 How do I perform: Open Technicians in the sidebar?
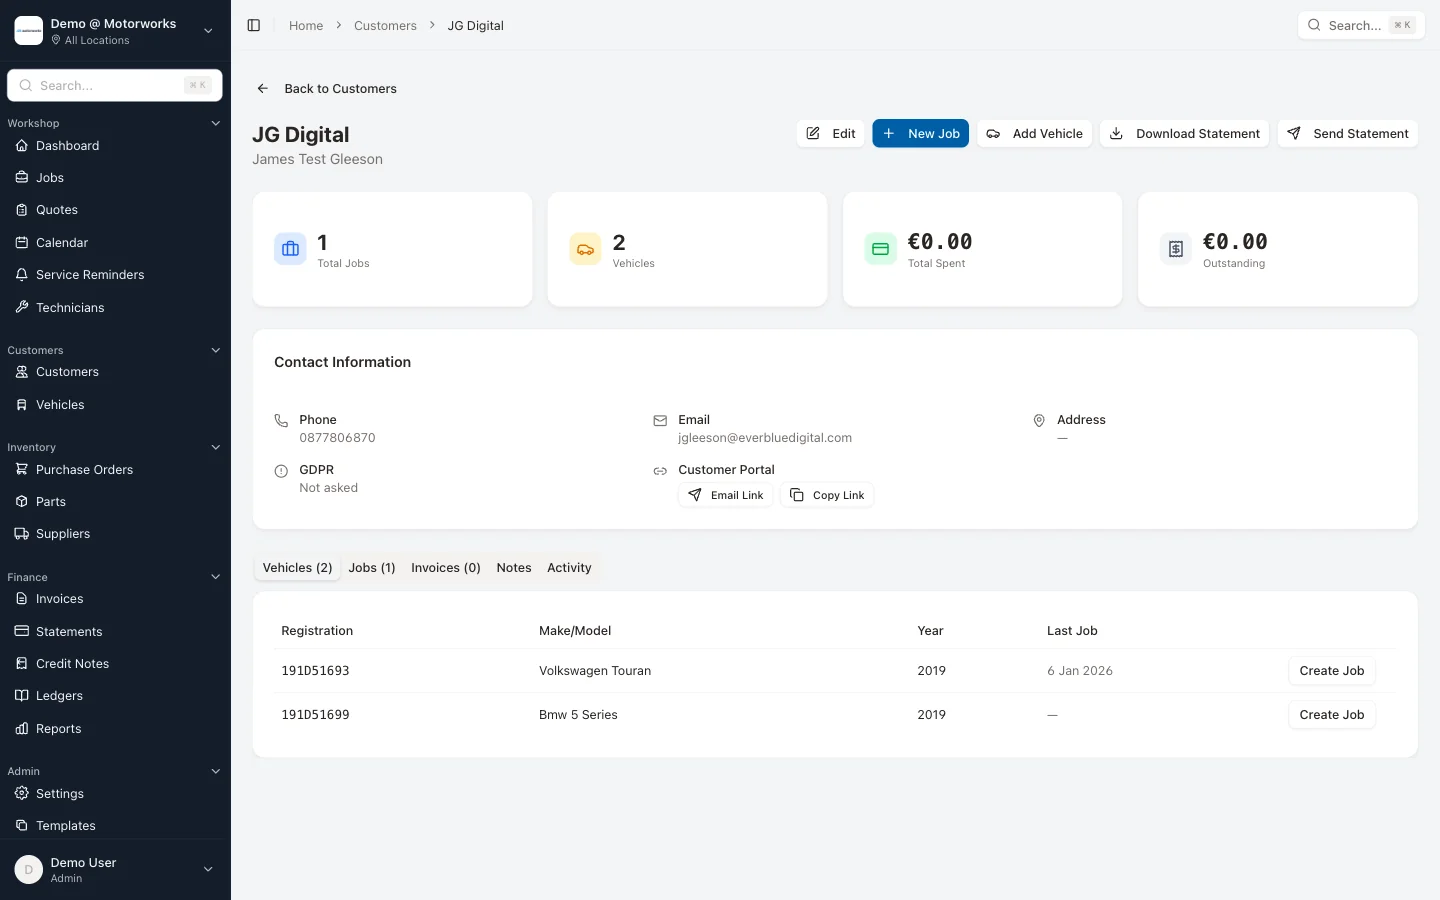[x=70, y=308]
